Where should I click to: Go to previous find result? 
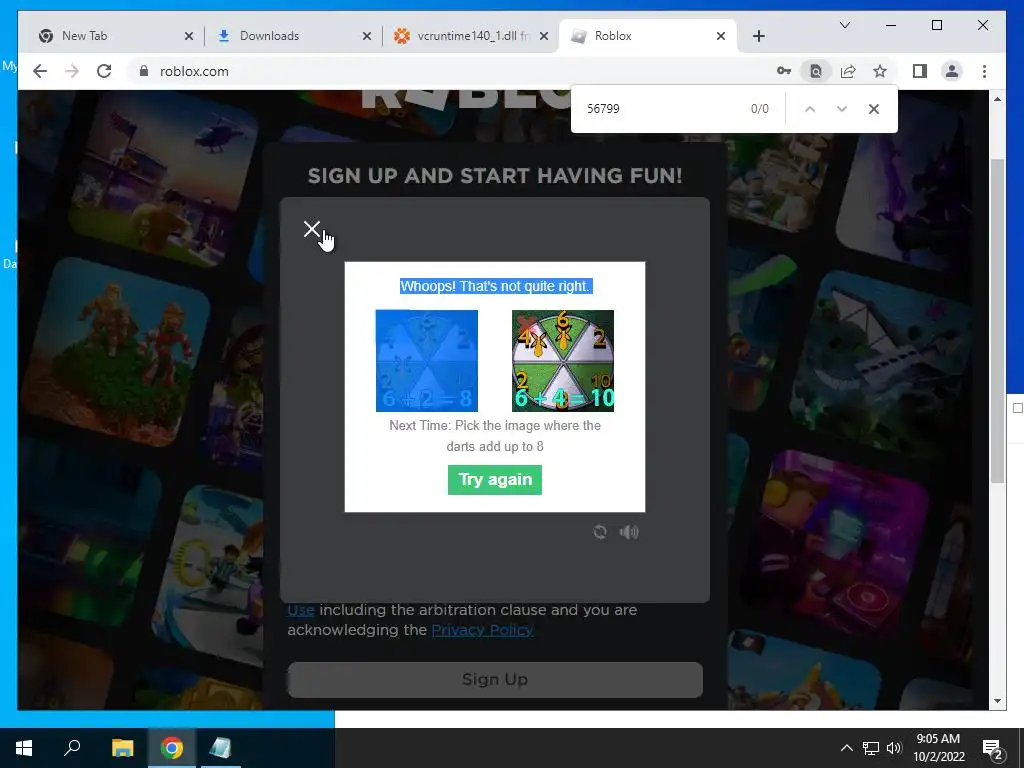click(x=810, y=109)
